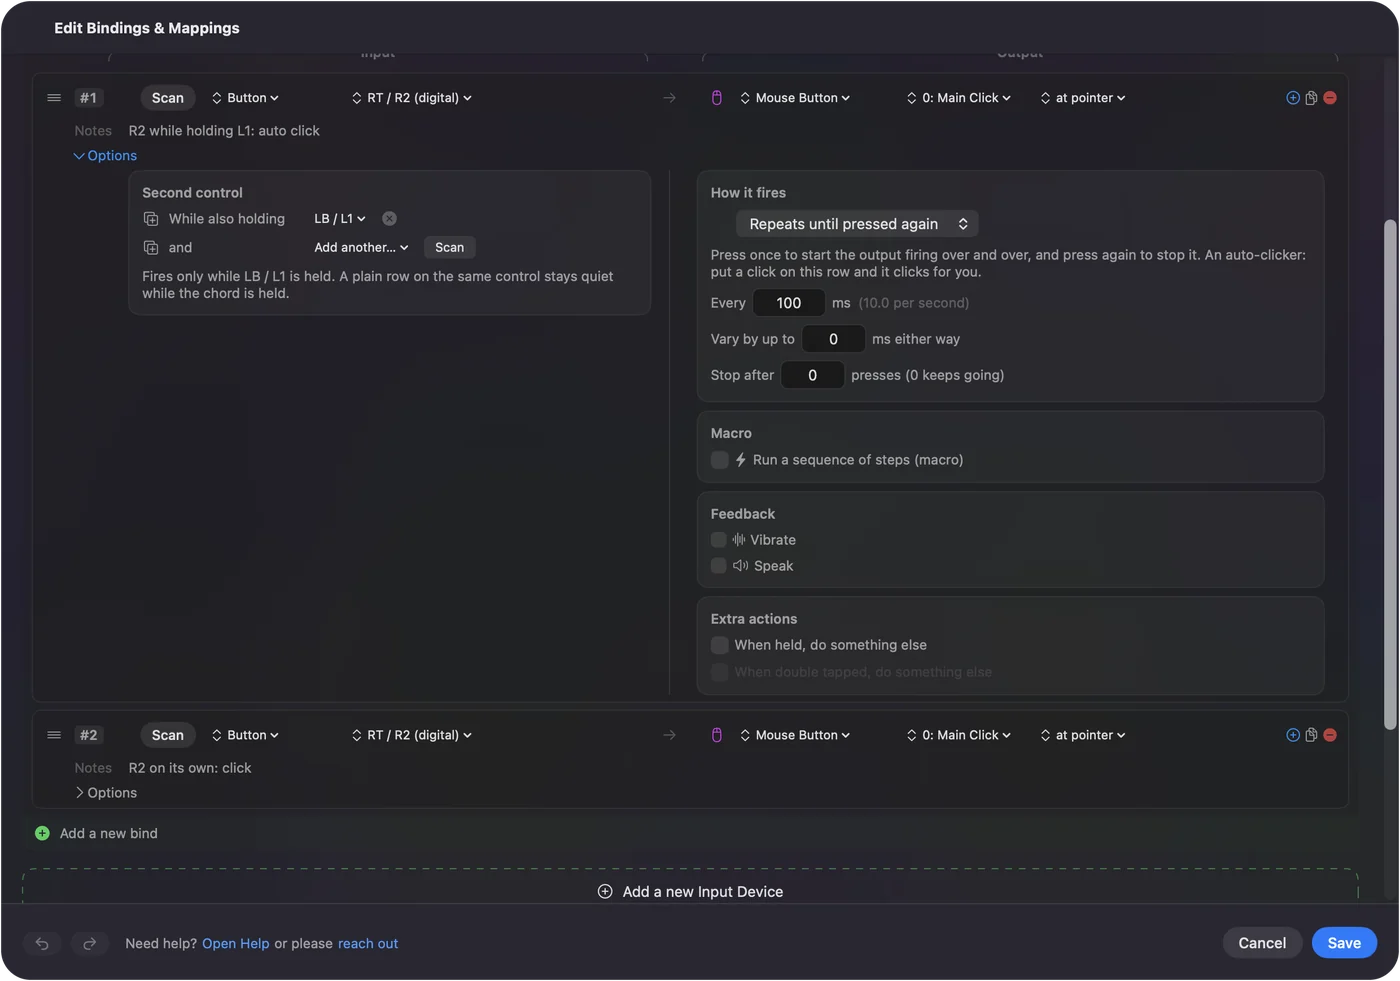Open 'at pointer' dropdown in row #1

[1083, 98]
